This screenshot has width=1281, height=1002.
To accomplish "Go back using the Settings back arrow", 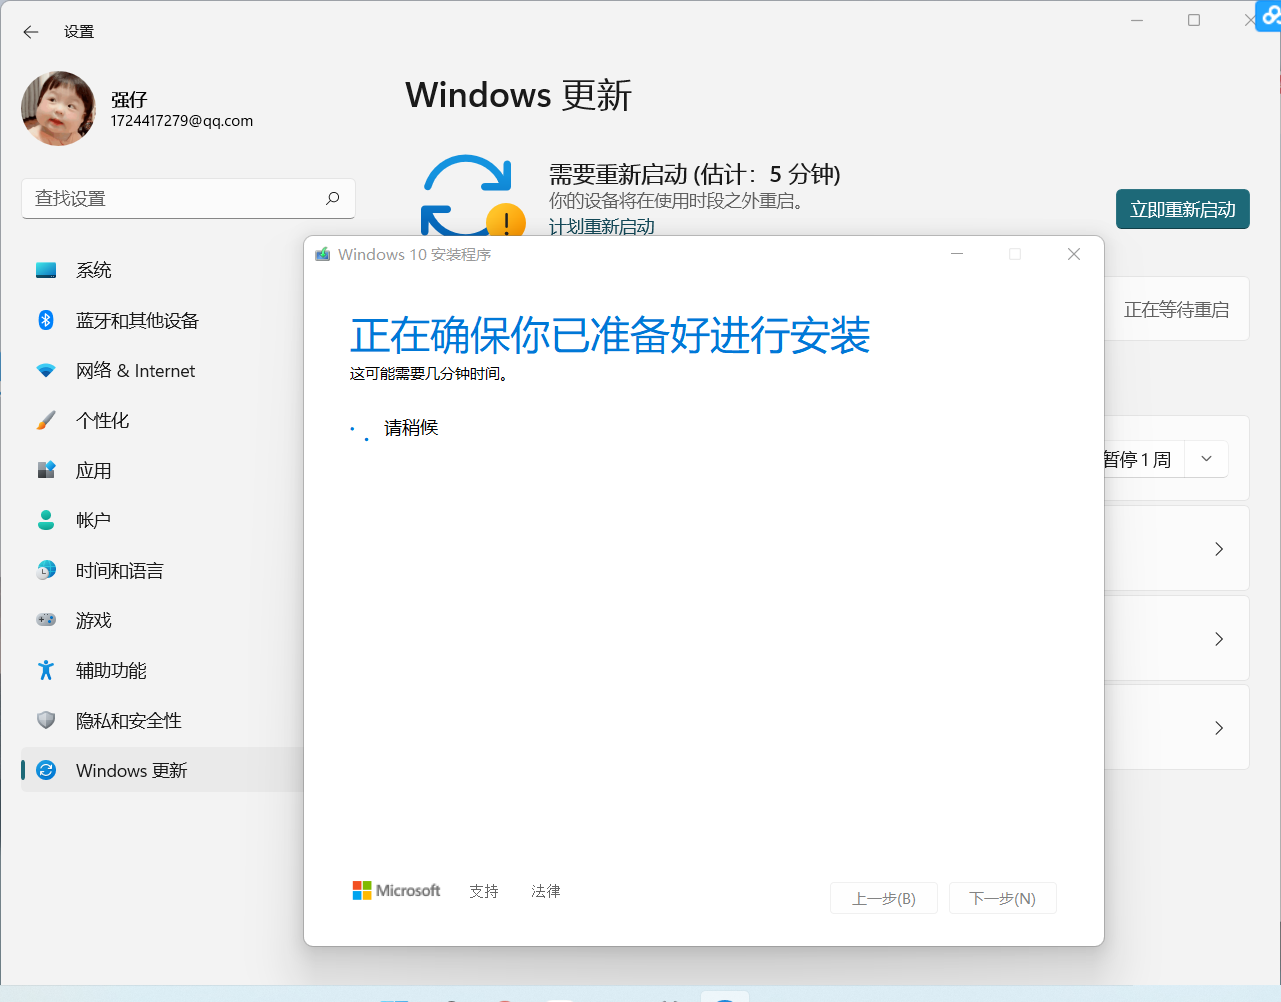I will tap(31, 32).
